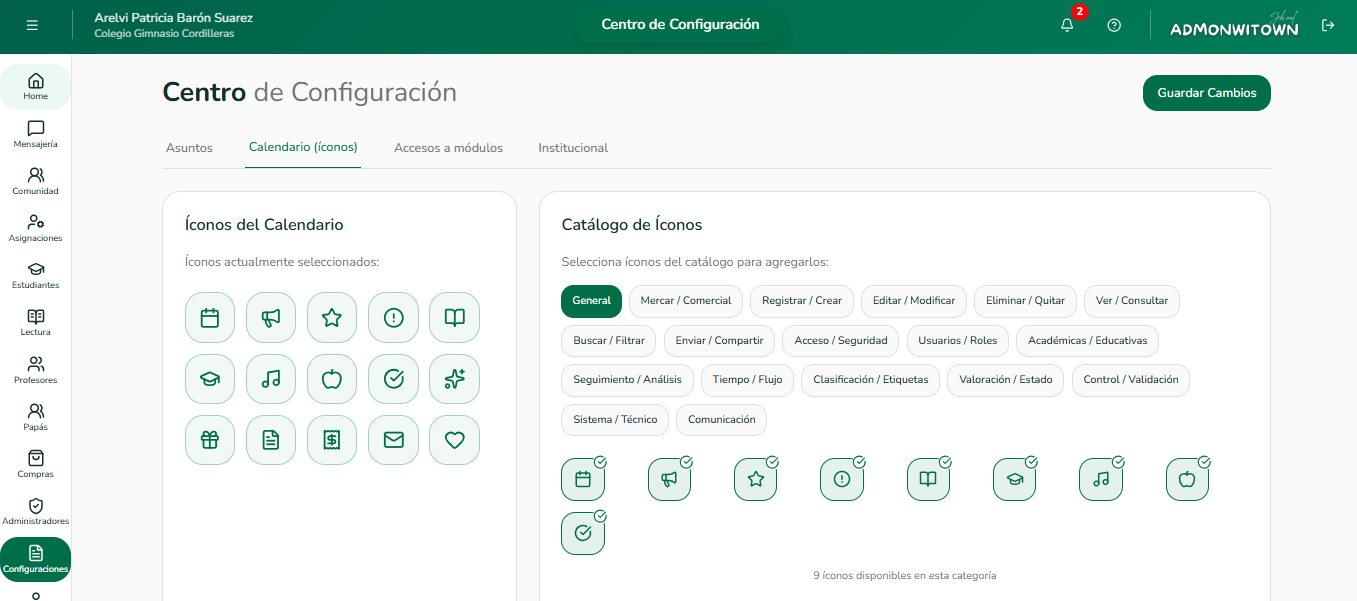Screen dimensions: 1357x601
Task: Filter by Académicas / Educativas category
Action: (1088, 341)
